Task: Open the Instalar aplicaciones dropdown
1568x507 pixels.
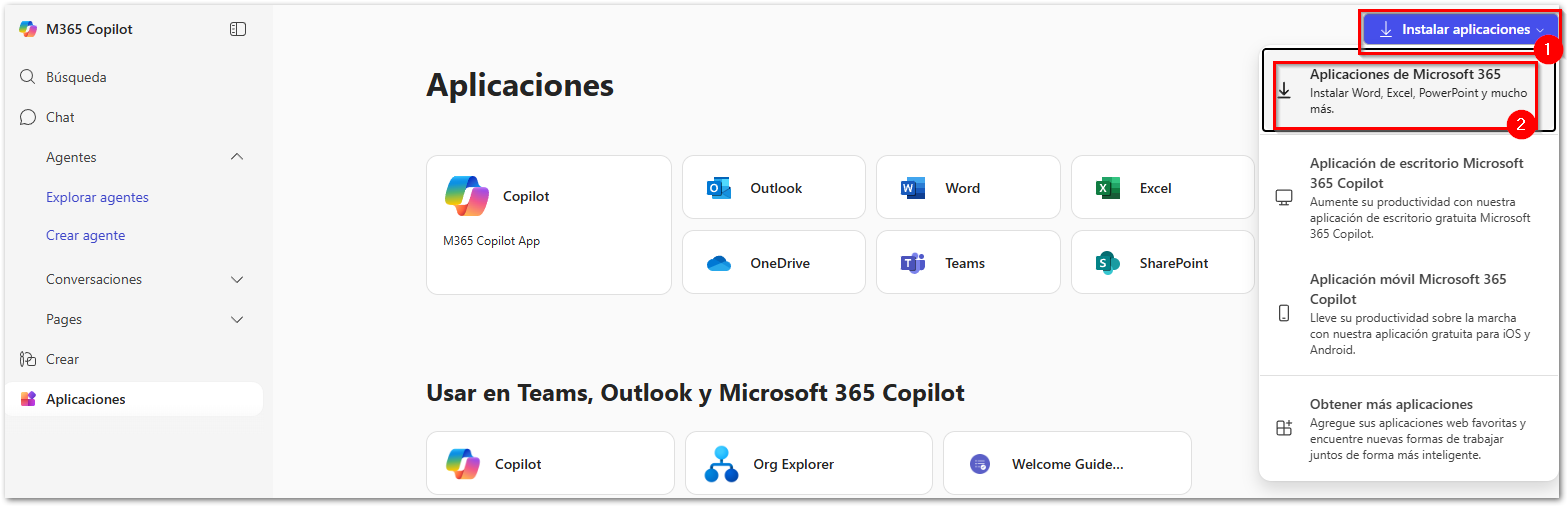Action: click(1461, 29)
